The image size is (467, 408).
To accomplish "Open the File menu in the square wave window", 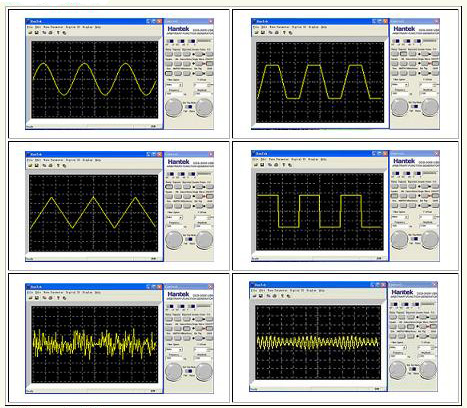I will (x=255, y=159).
